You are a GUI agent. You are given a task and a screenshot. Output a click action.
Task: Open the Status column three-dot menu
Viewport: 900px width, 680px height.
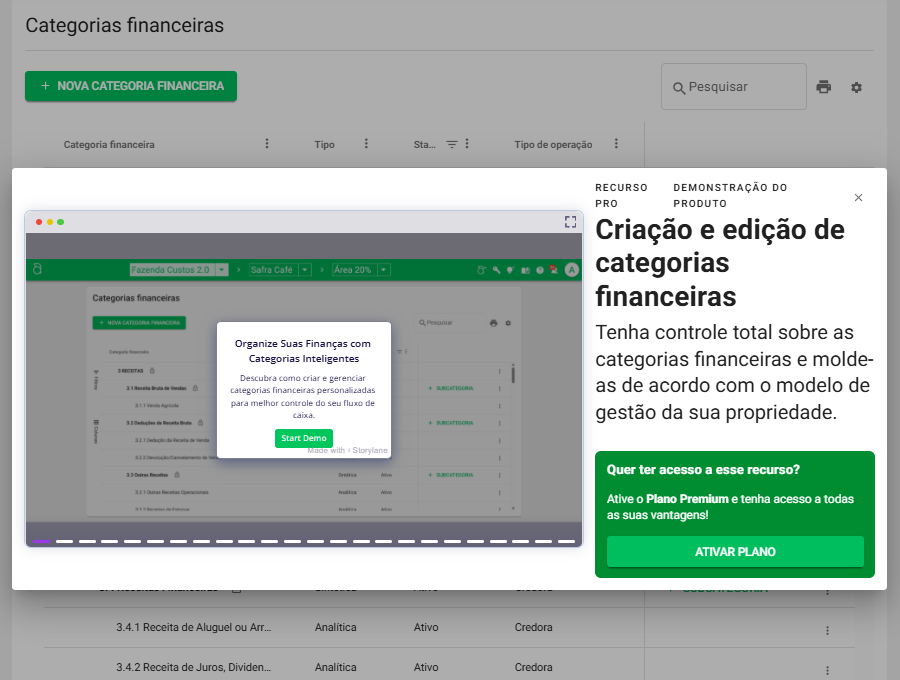467,144
